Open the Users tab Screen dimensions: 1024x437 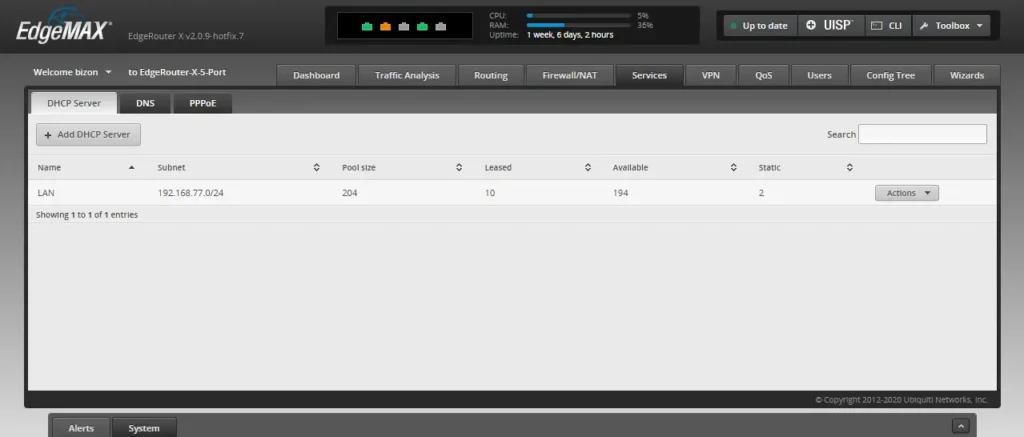coord(819,75)
